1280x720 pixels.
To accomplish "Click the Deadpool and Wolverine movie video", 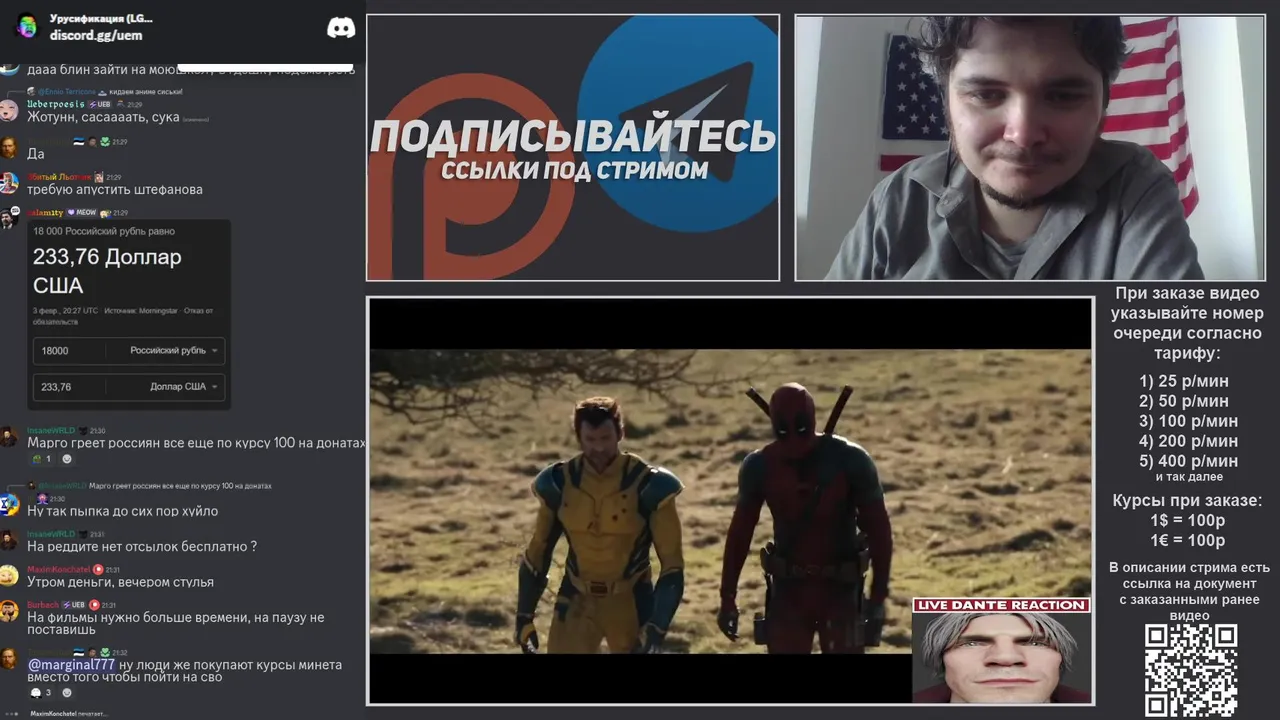I will (x=730, y=500).
